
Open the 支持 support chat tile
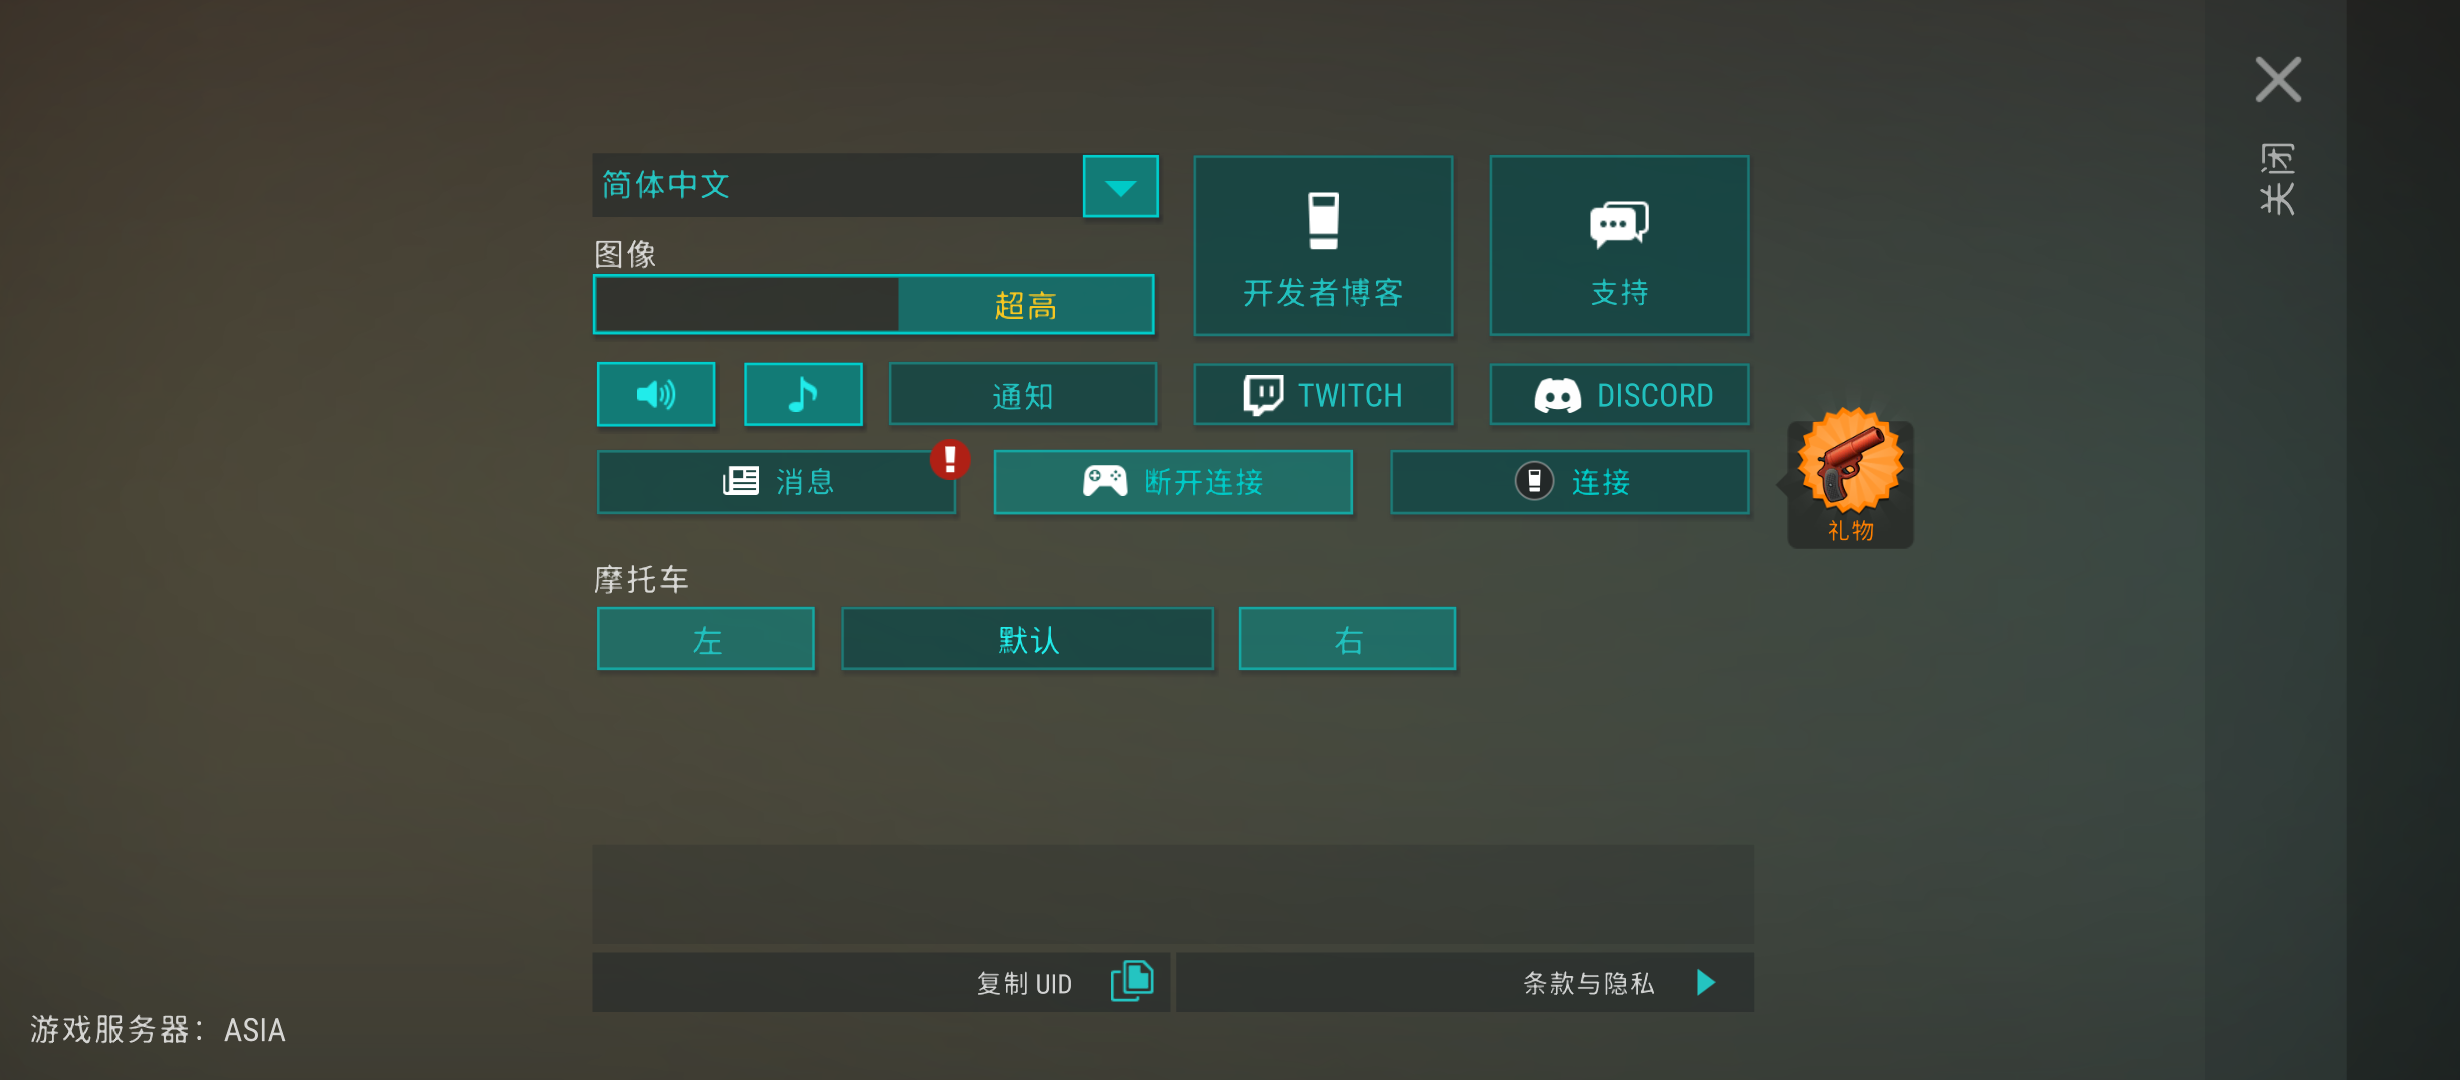pos(1619,246)
